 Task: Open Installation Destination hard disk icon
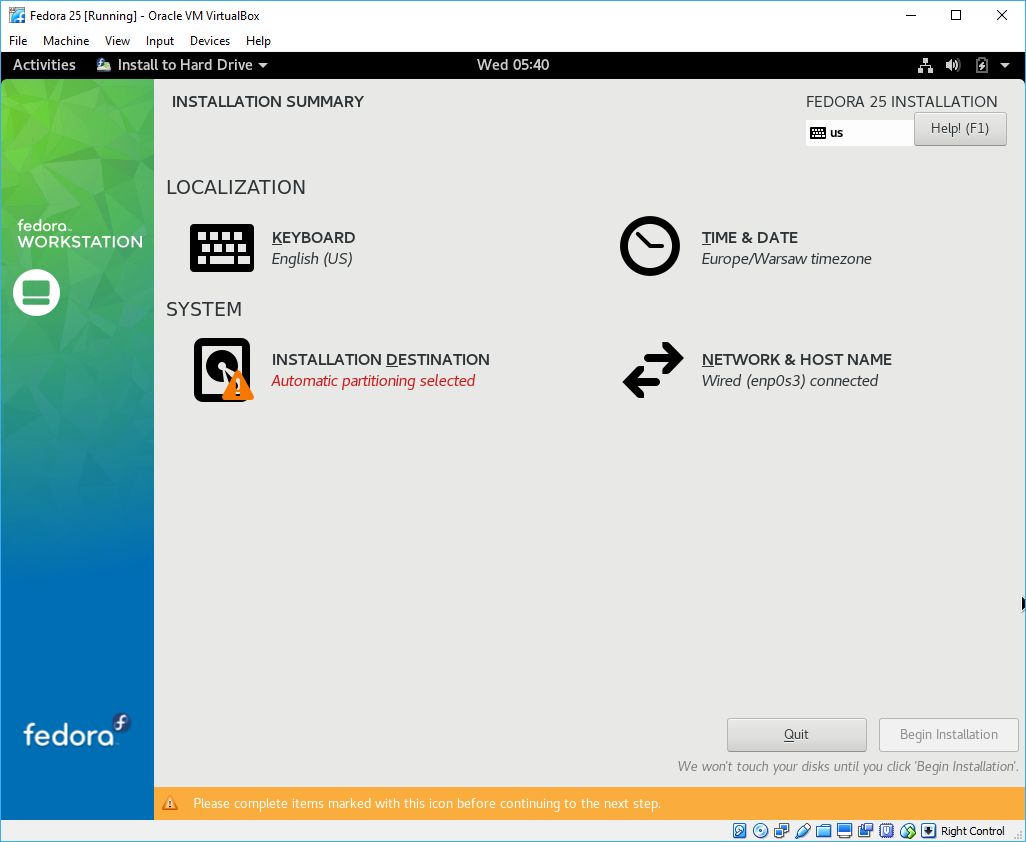point(223,370)
